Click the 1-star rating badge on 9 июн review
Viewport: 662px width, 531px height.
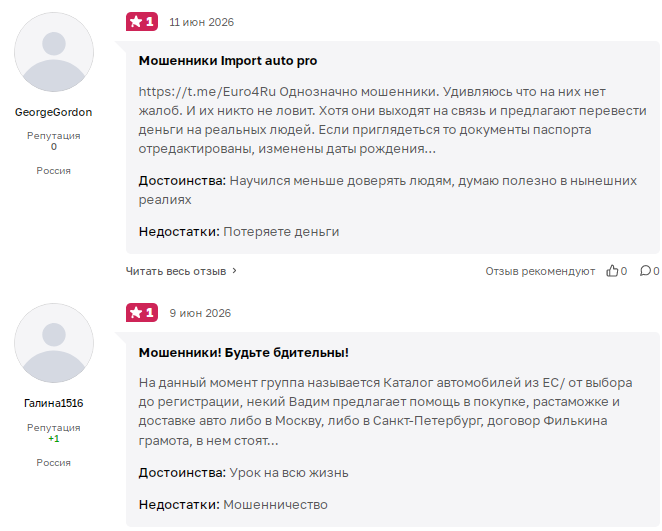coord(142,313)
